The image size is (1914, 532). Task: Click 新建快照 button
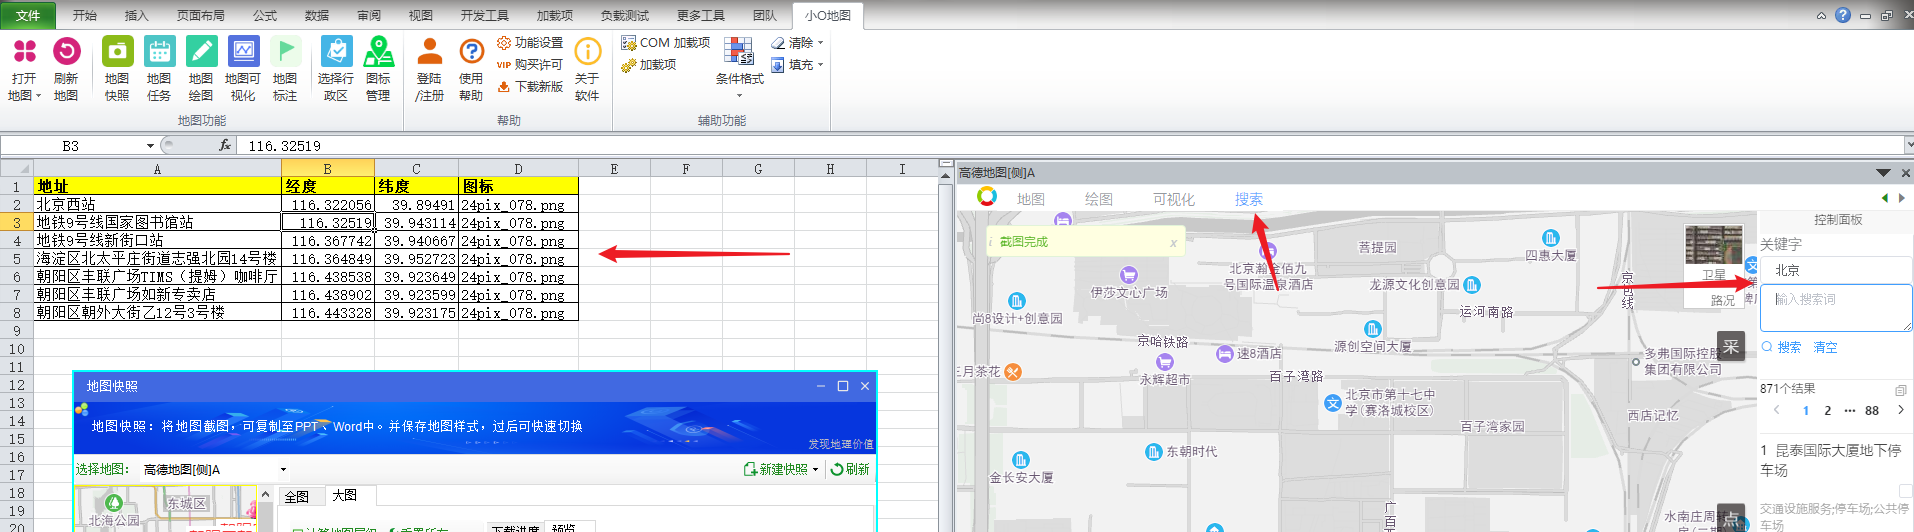point(776,469)
